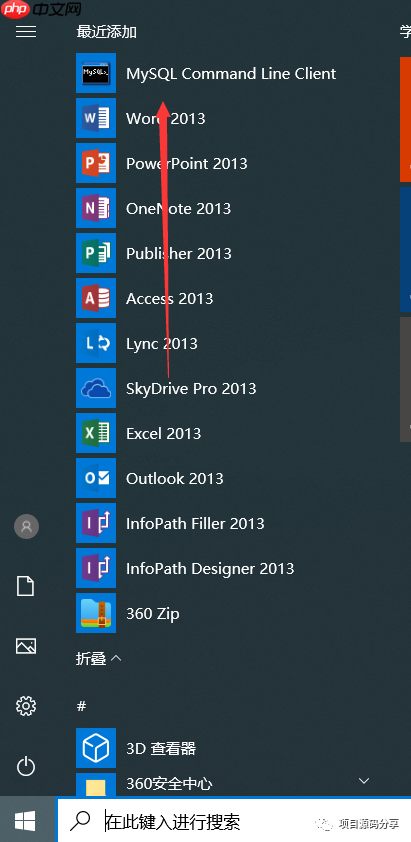The height and width of the screenshot is (842, 411).
Task: Open the OneNote 2013 icon
Action: [x=96, y=208]
